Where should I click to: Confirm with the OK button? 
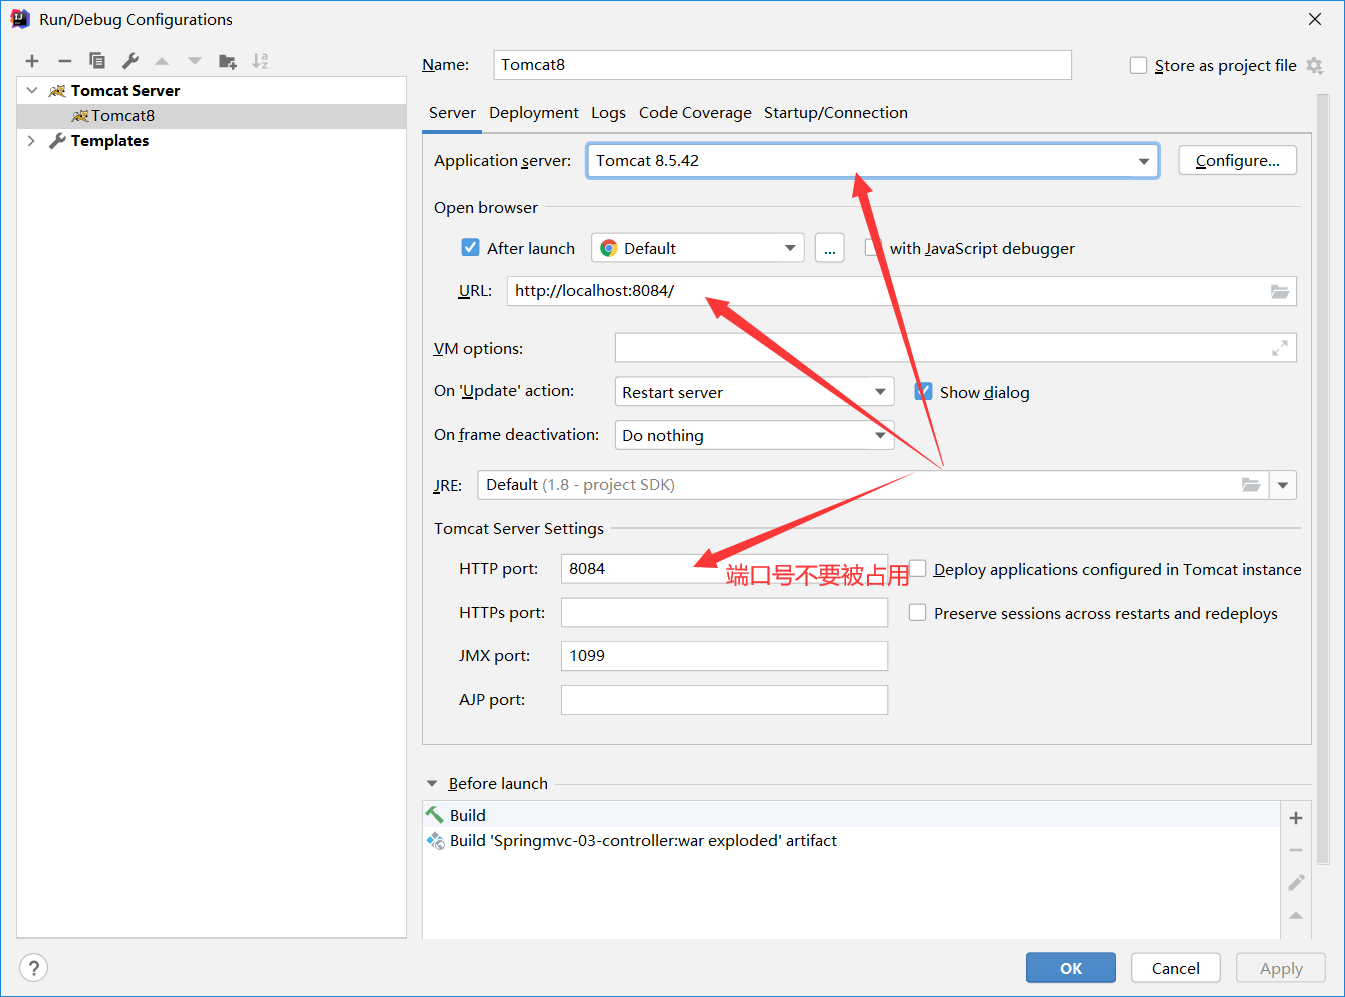click(x=1071, y=968)
